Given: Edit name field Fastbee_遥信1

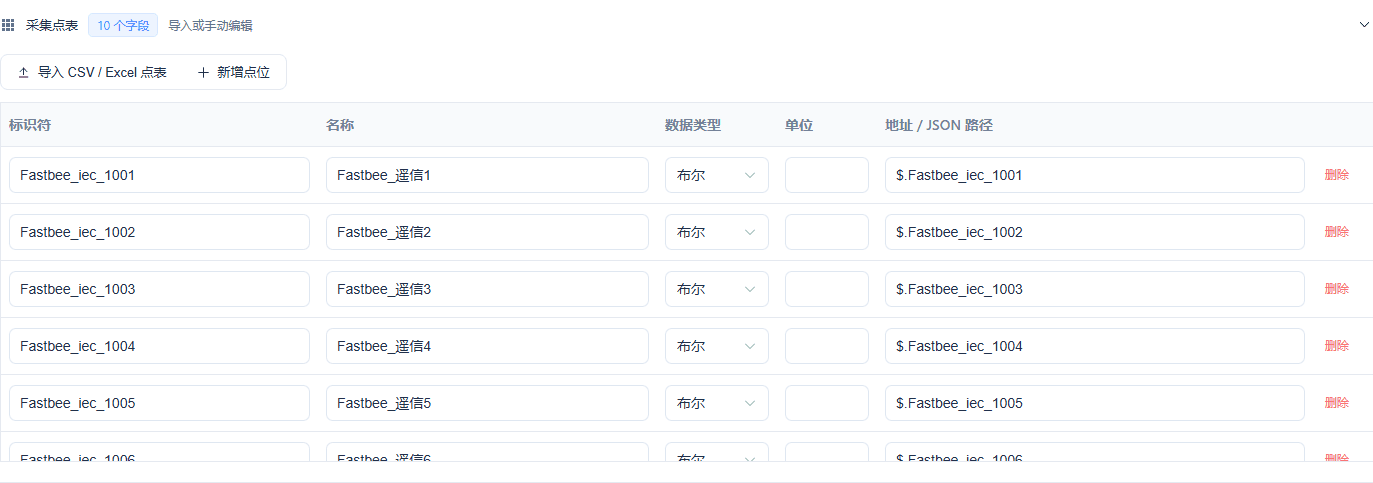Looking at the screenshot, I should click(487, 175).
